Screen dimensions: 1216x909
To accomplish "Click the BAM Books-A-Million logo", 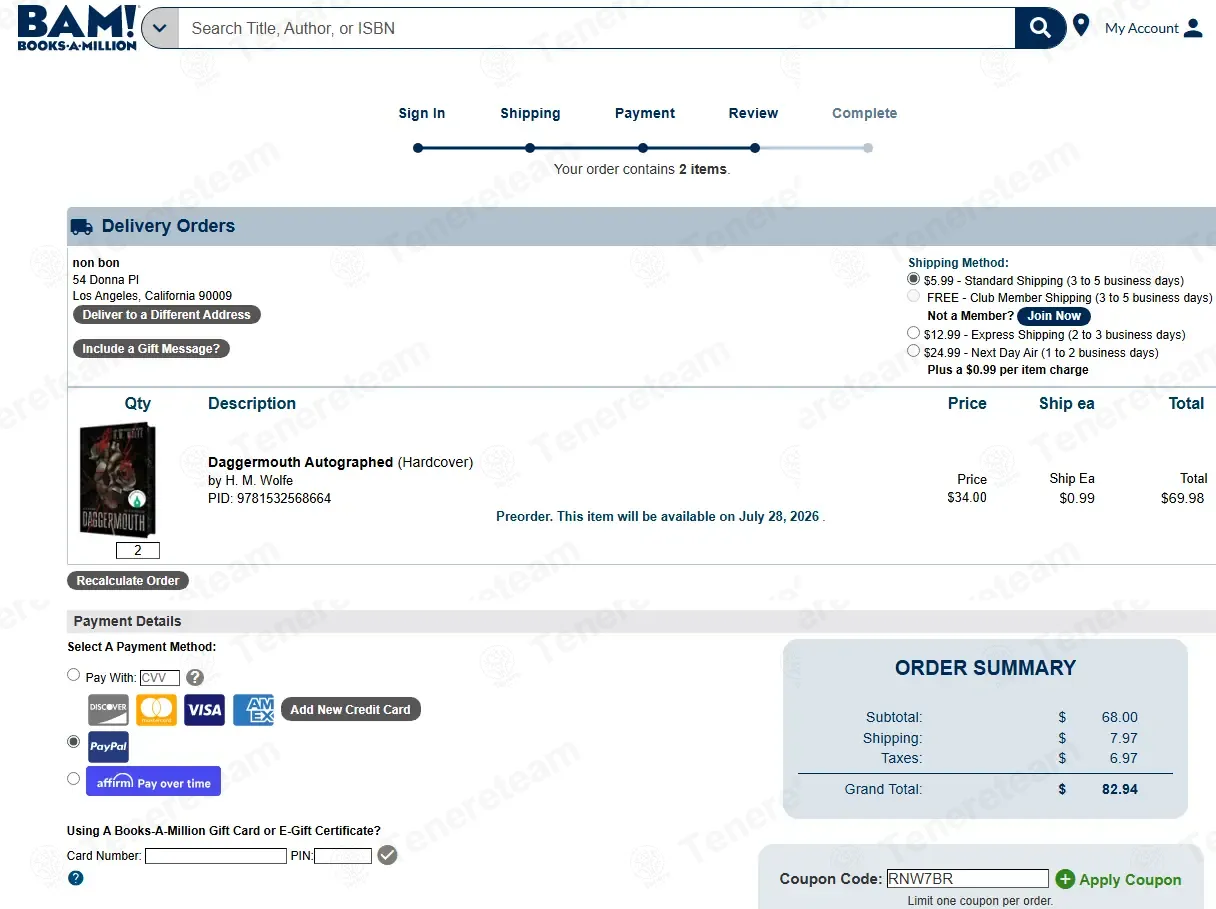I will (x=77, y=27).
